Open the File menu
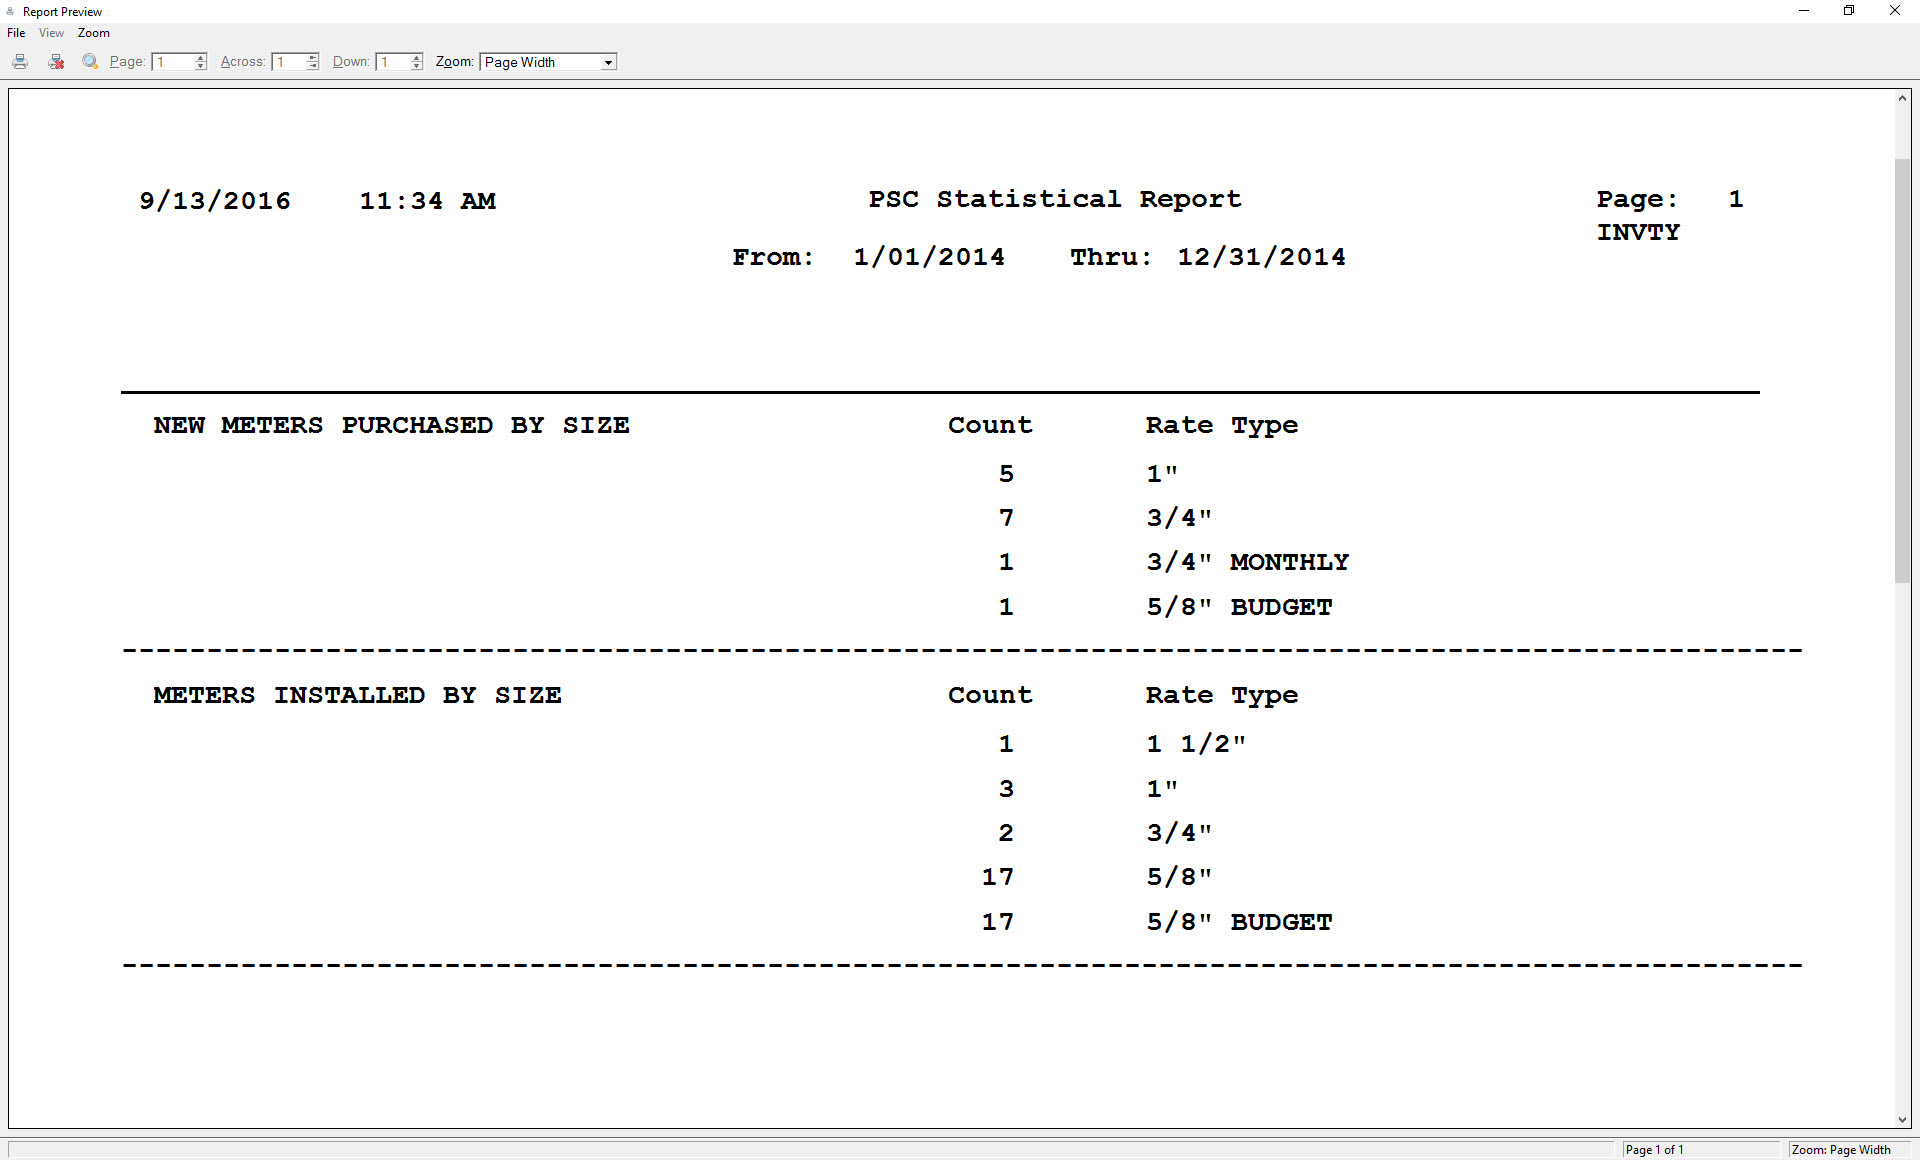 pyautogui.click(x=16, y=33)
